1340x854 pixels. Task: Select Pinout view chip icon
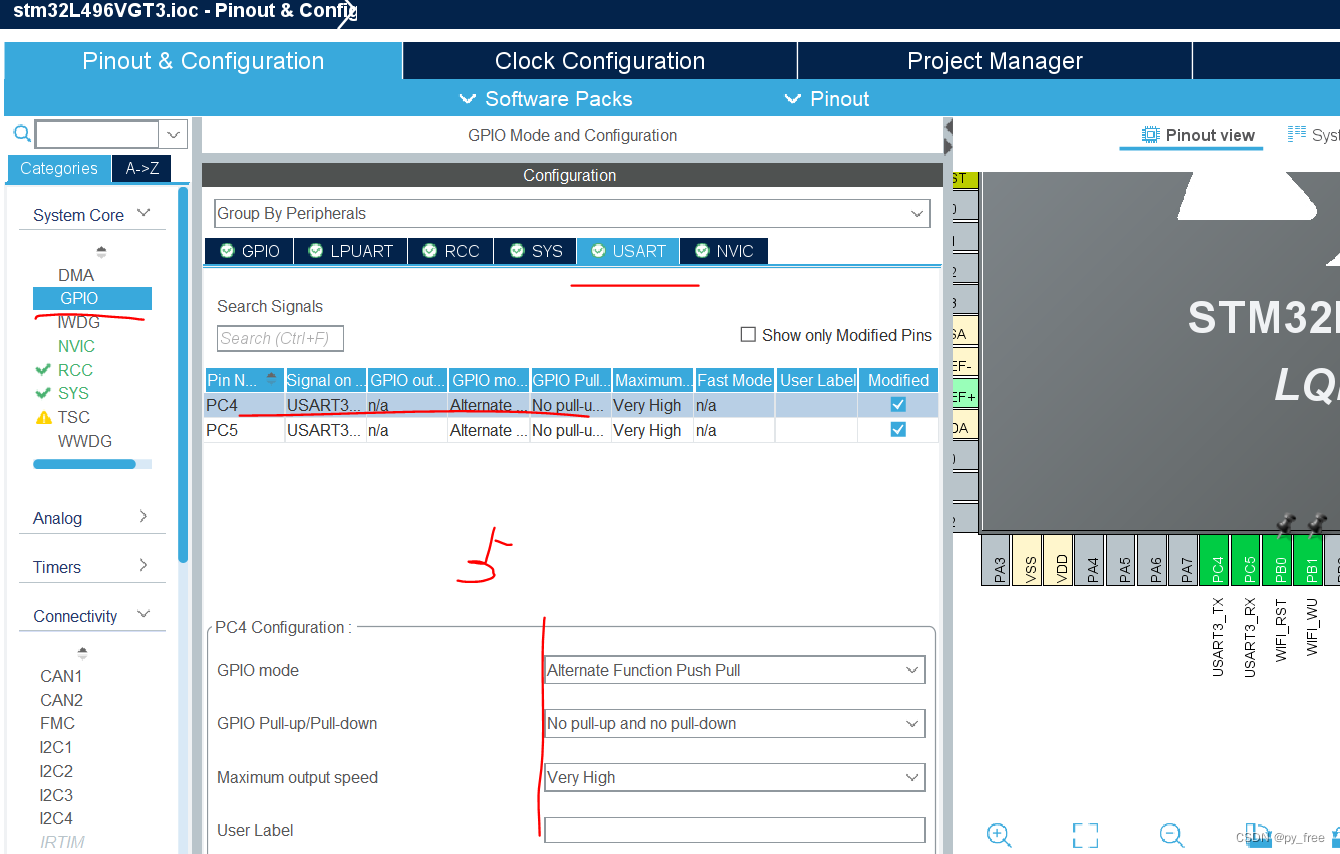coord(1151,135)
